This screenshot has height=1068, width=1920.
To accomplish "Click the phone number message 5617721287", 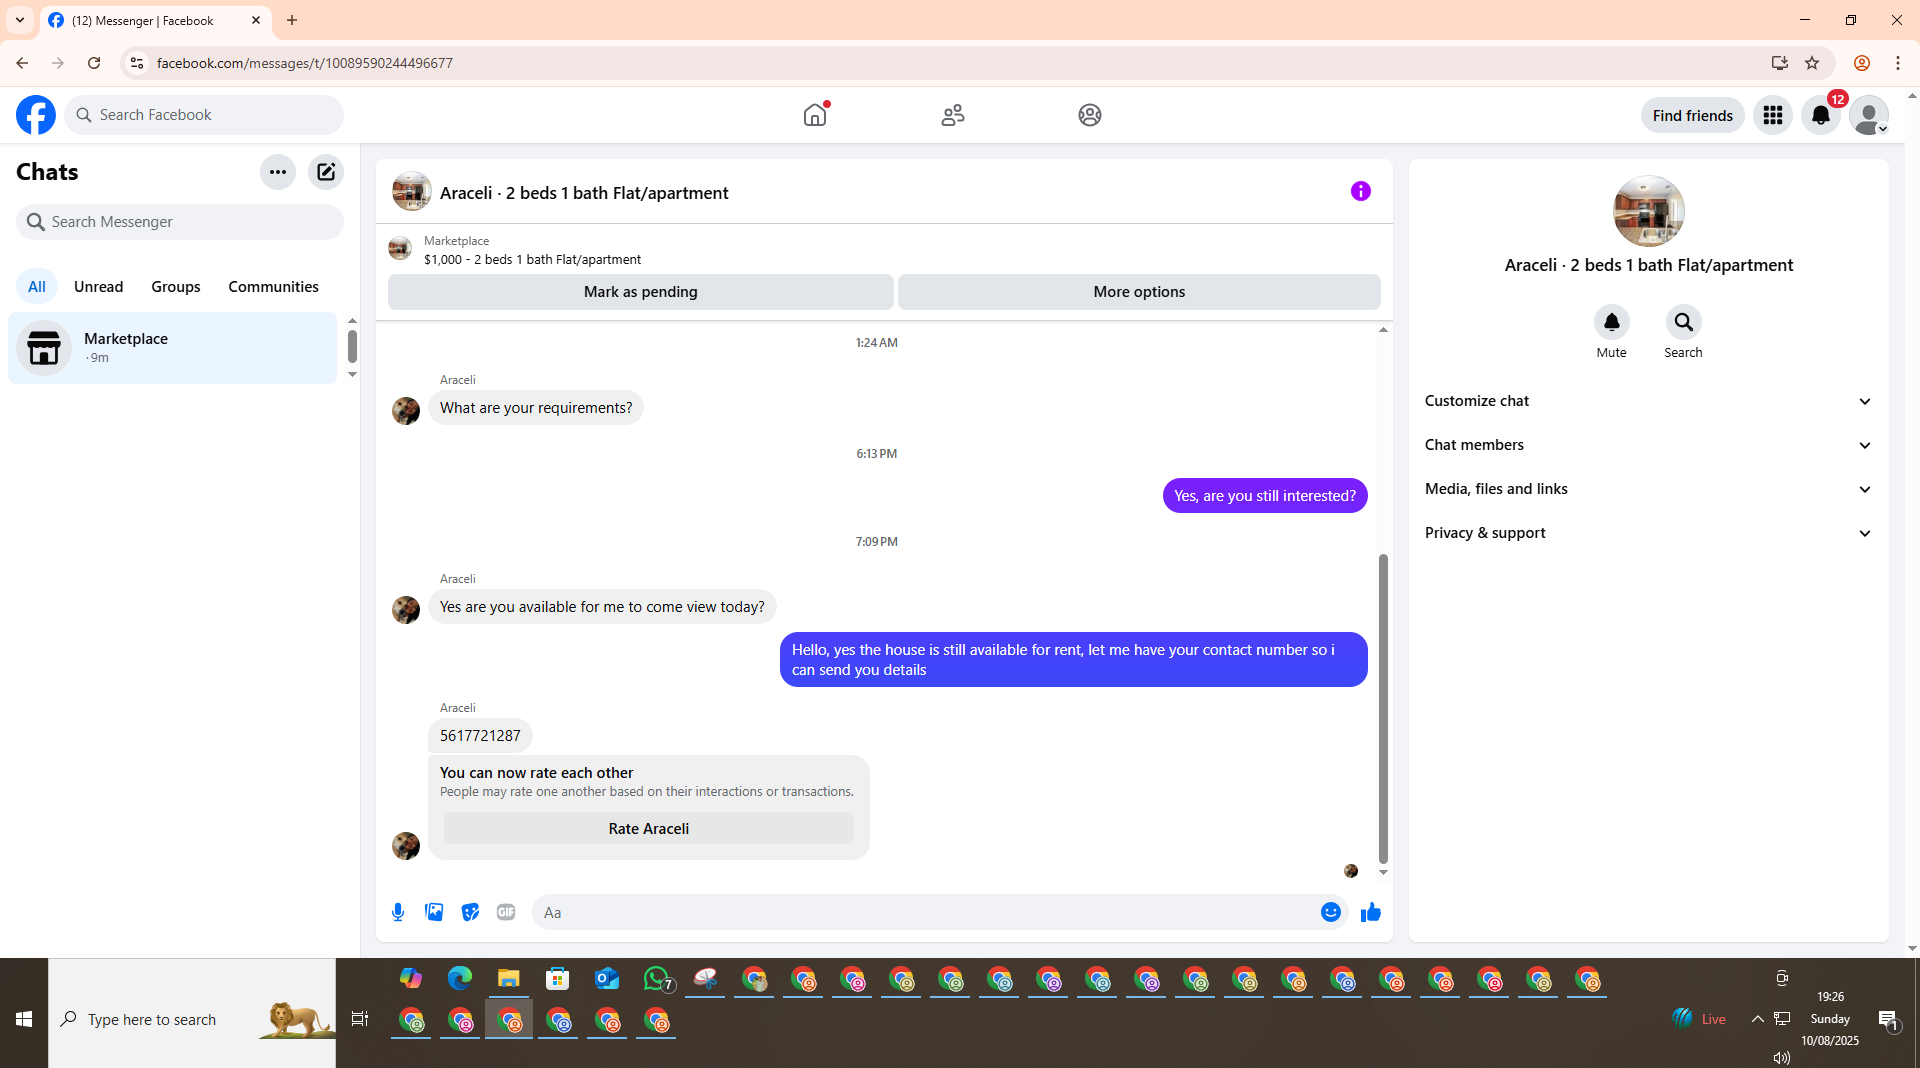I will pos(480,736).
